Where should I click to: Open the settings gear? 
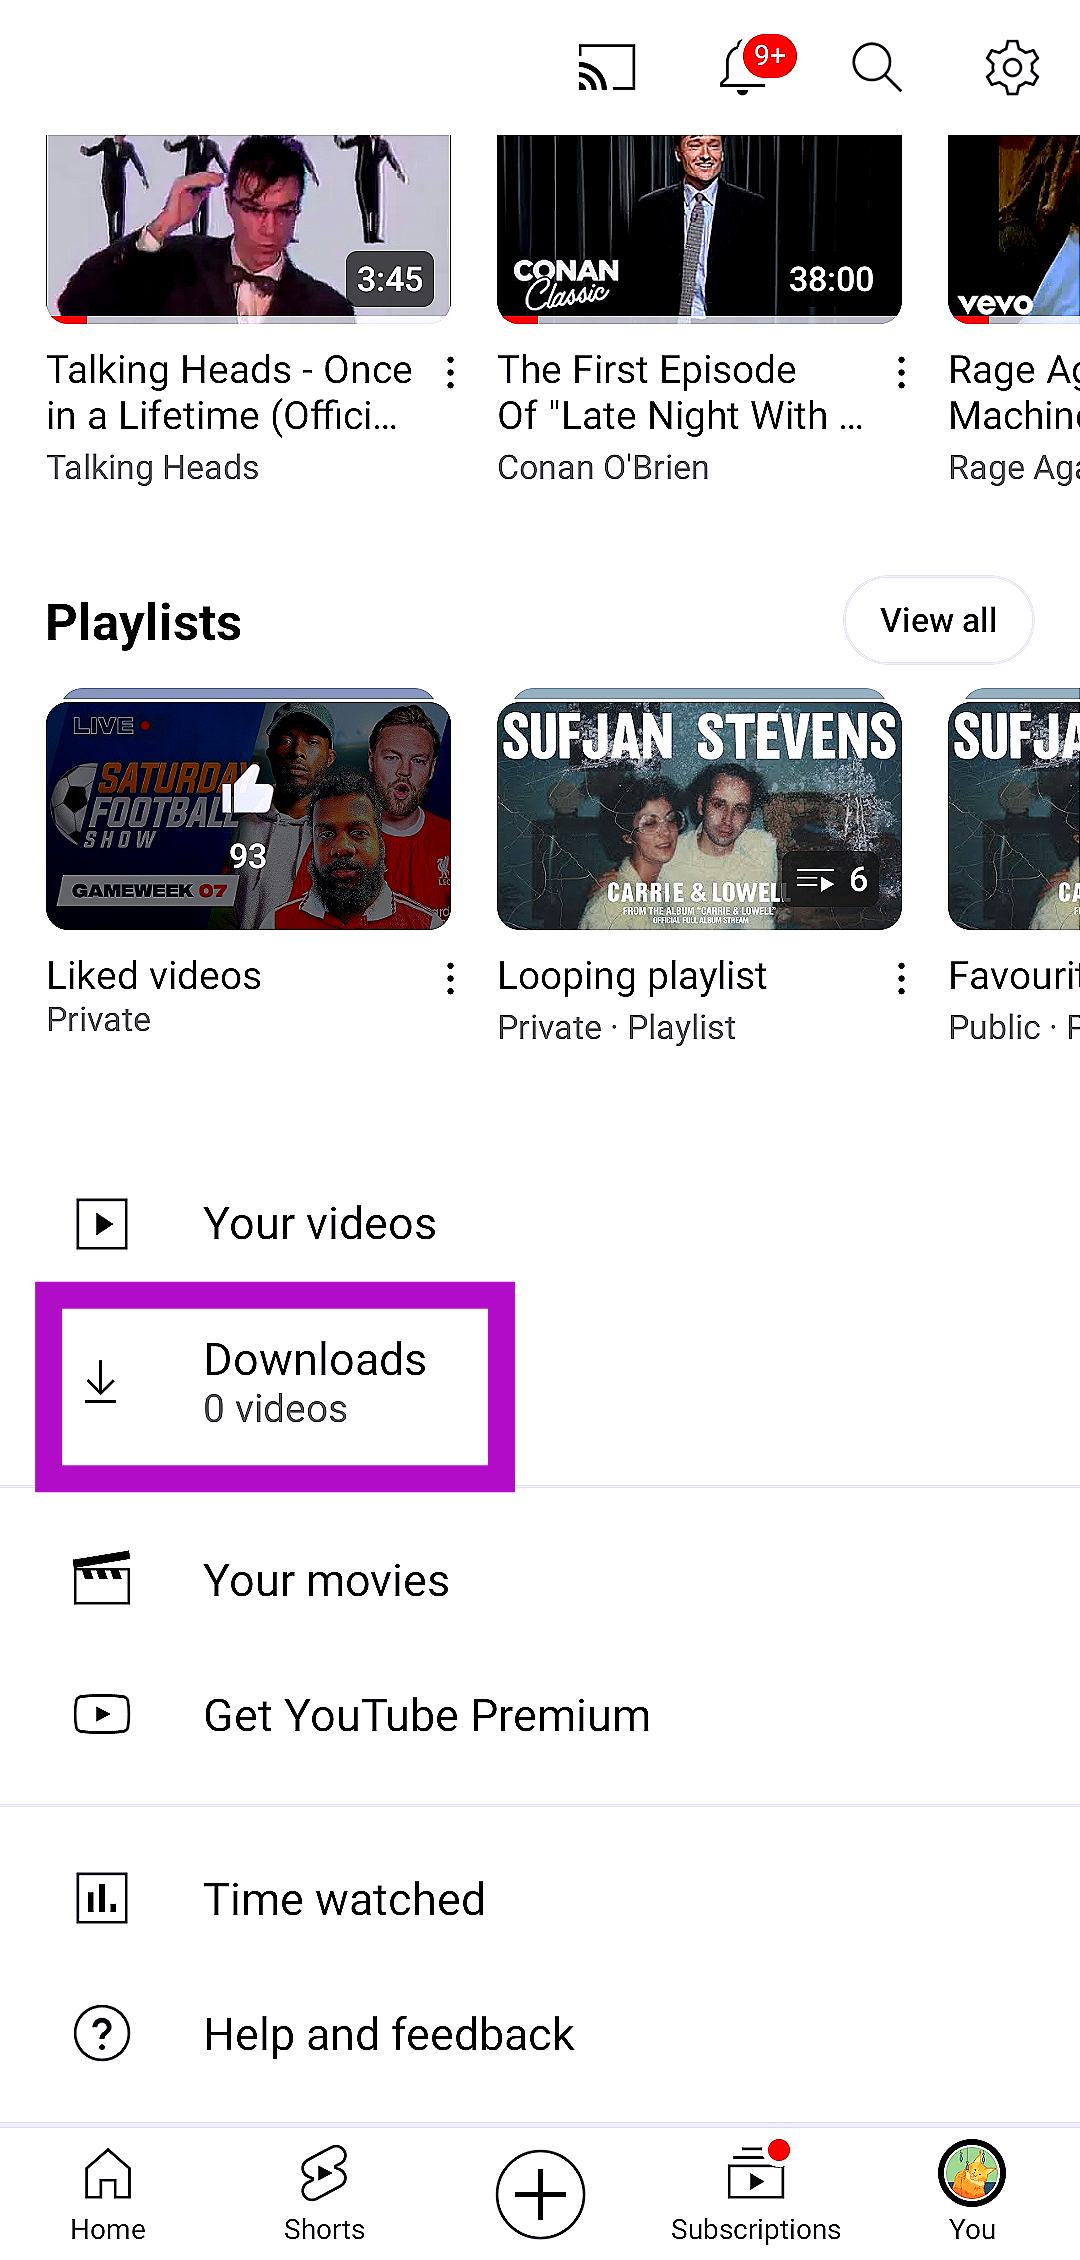pyautogui.click(x=1012, y=68)
